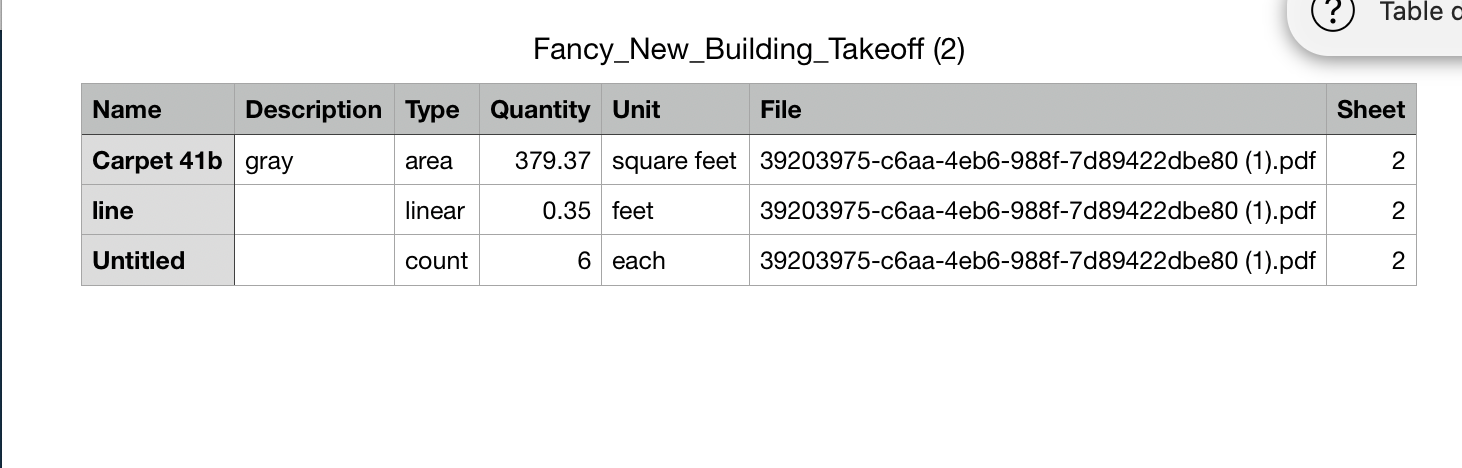
Task: Select the Name column header cell
Action: 157,109
